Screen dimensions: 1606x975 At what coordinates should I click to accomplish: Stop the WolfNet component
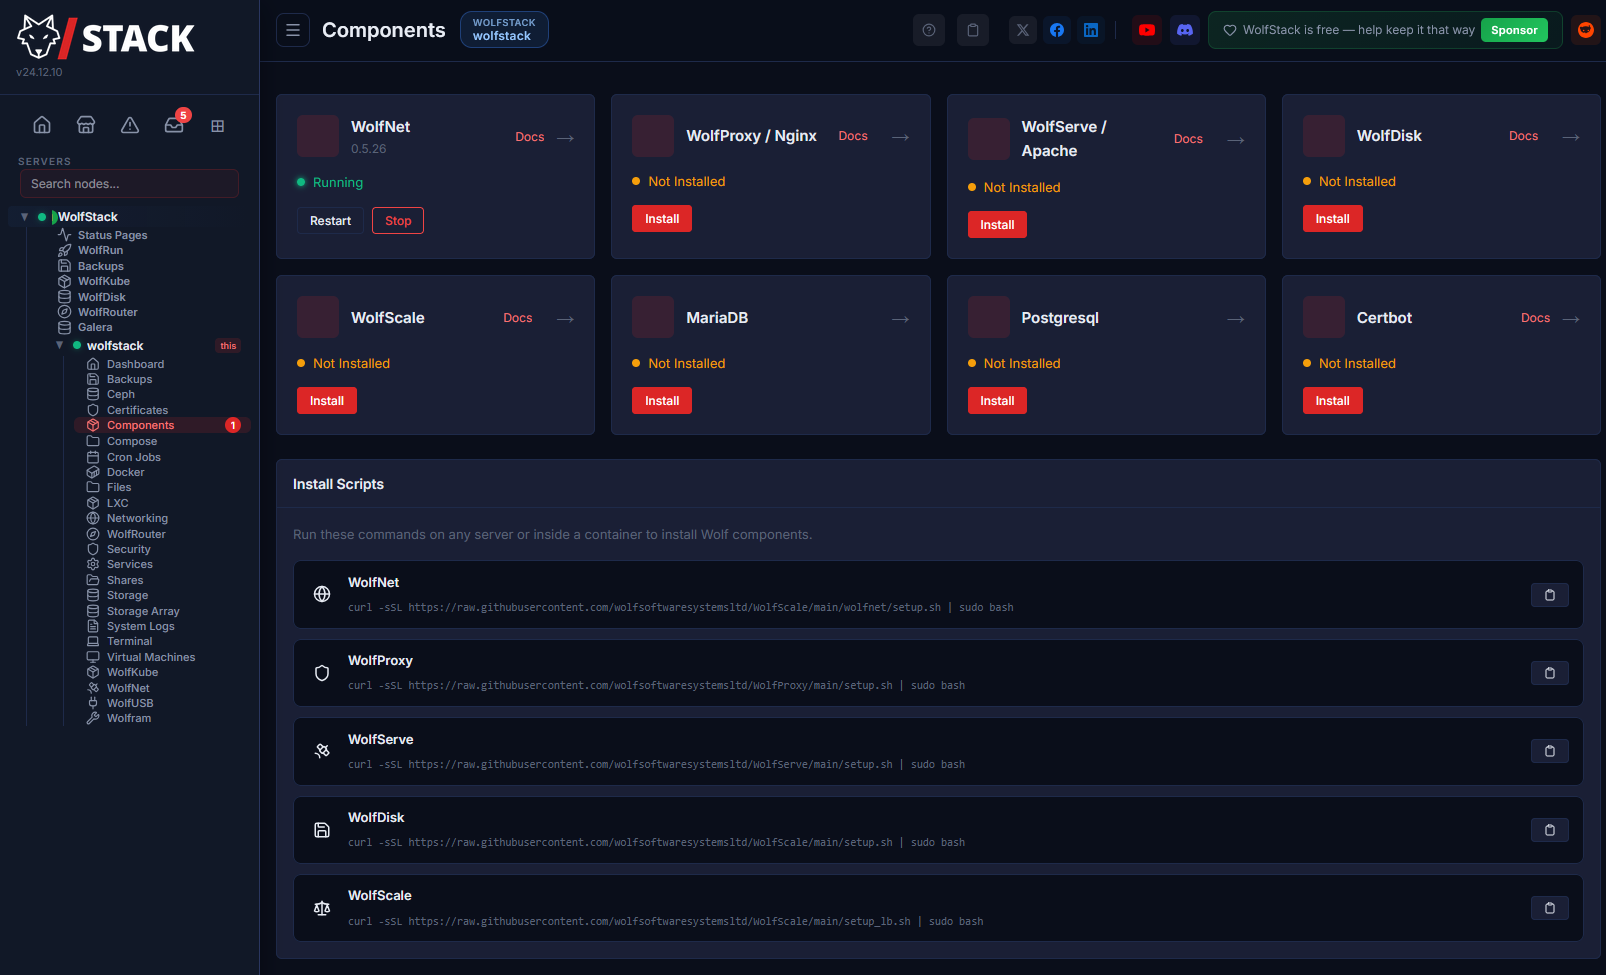[x=398, y=221]
